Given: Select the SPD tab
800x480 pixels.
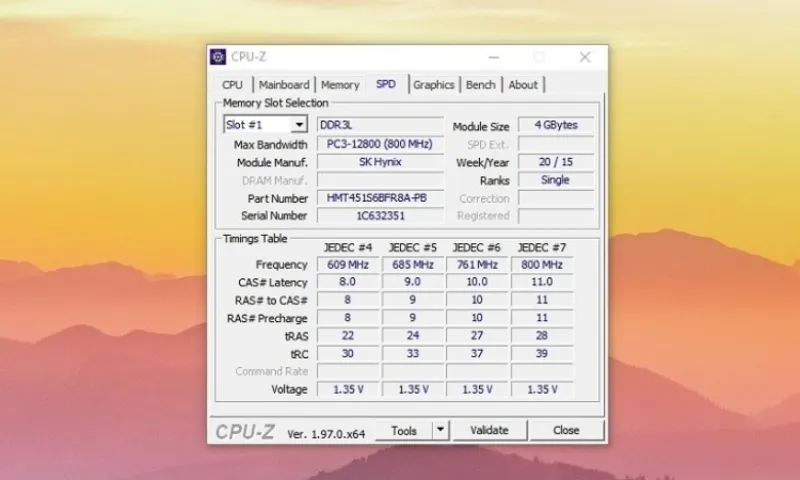Looking at the screenshot, I should pyautogui.click(x=386, y=84).
